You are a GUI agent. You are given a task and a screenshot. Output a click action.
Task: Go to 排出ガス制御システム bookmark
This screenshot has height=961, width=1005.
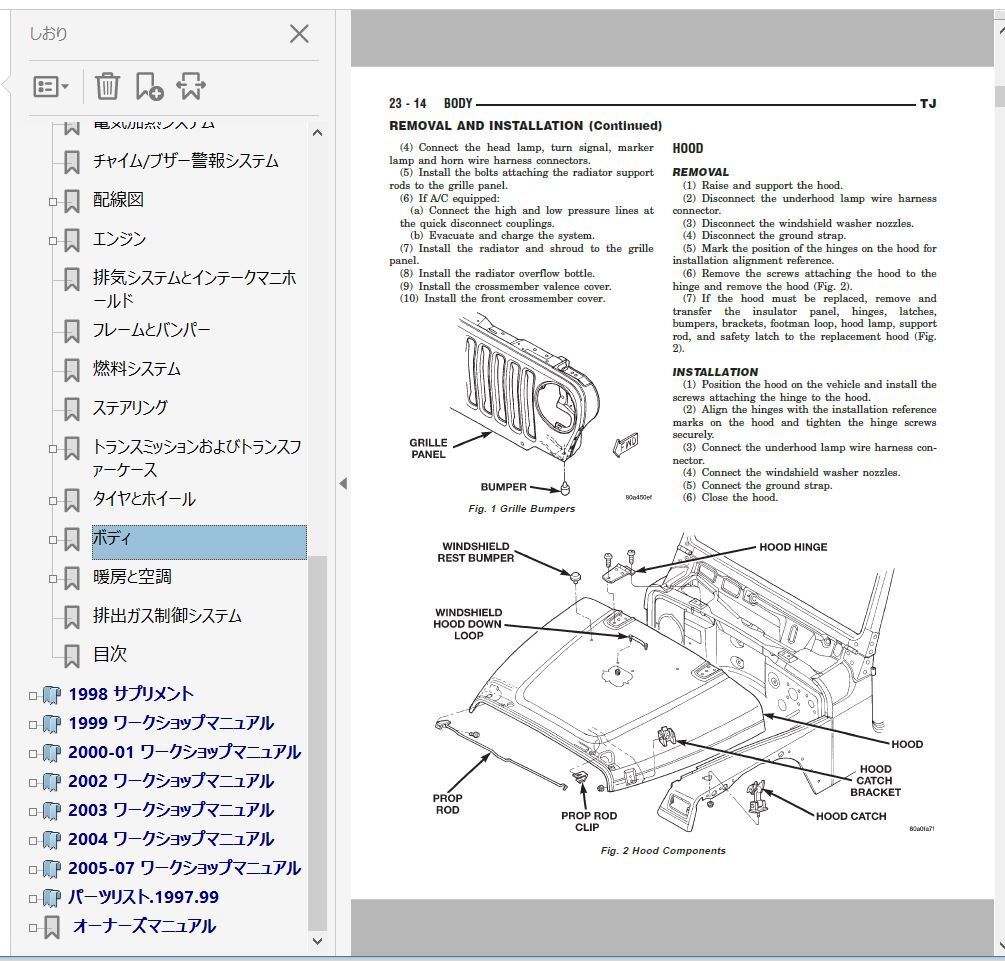[x=167, y=616]
